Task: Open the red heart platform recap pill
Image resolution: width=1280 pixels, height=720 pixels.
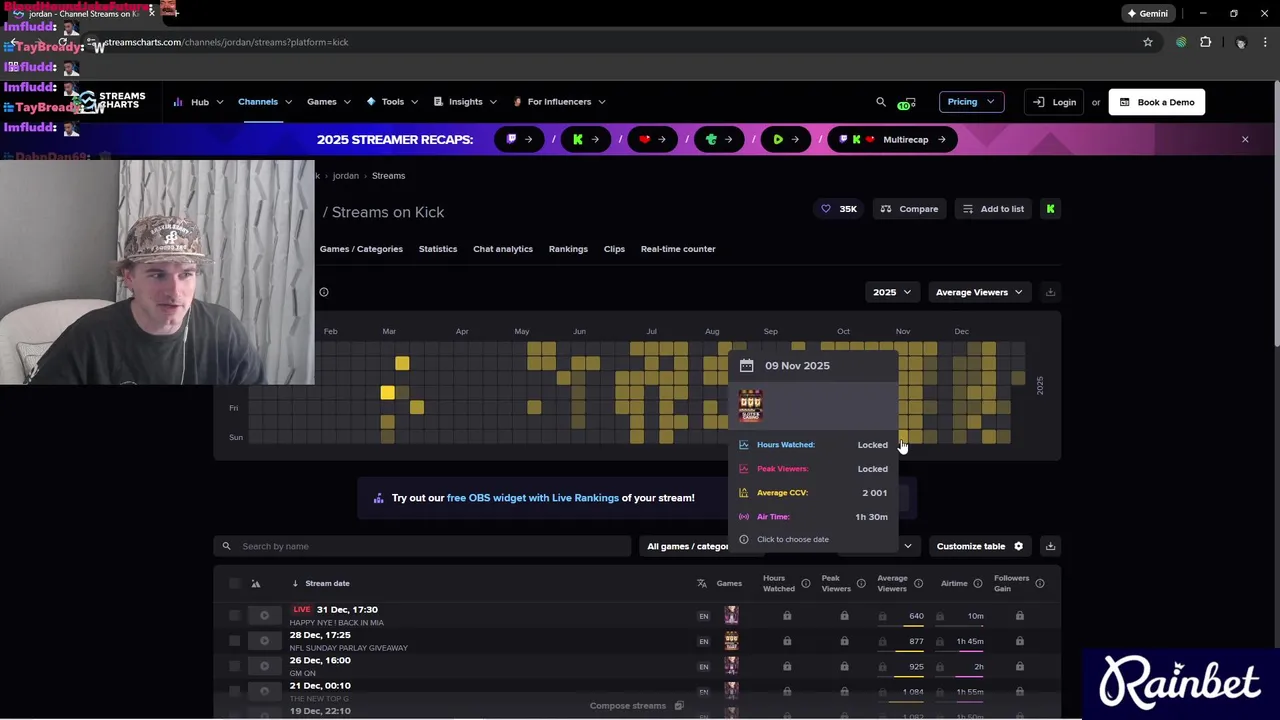Action: tap(652, 140)
